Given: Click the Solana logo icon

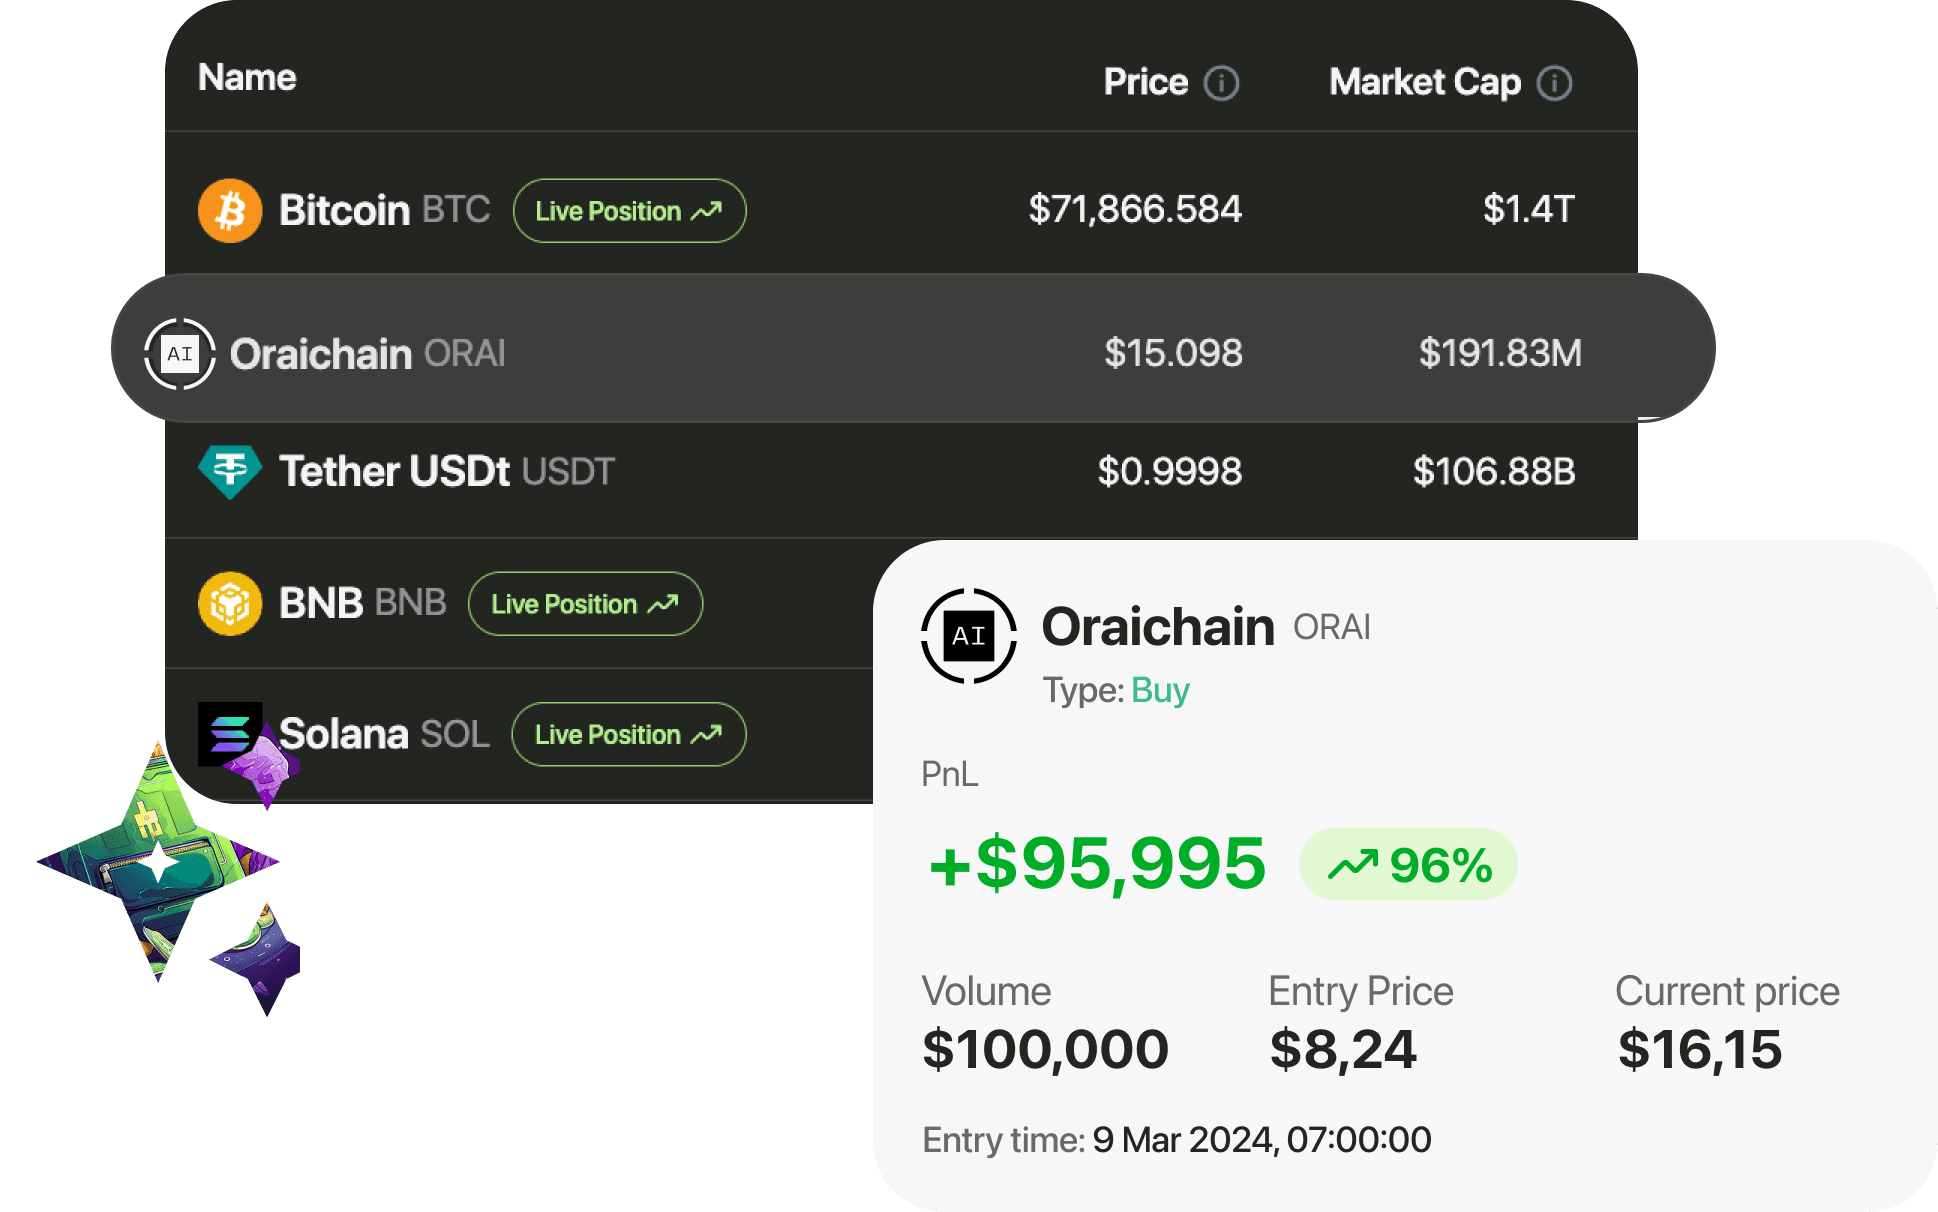Looking at the screenshot, I should tap(230, 734).
